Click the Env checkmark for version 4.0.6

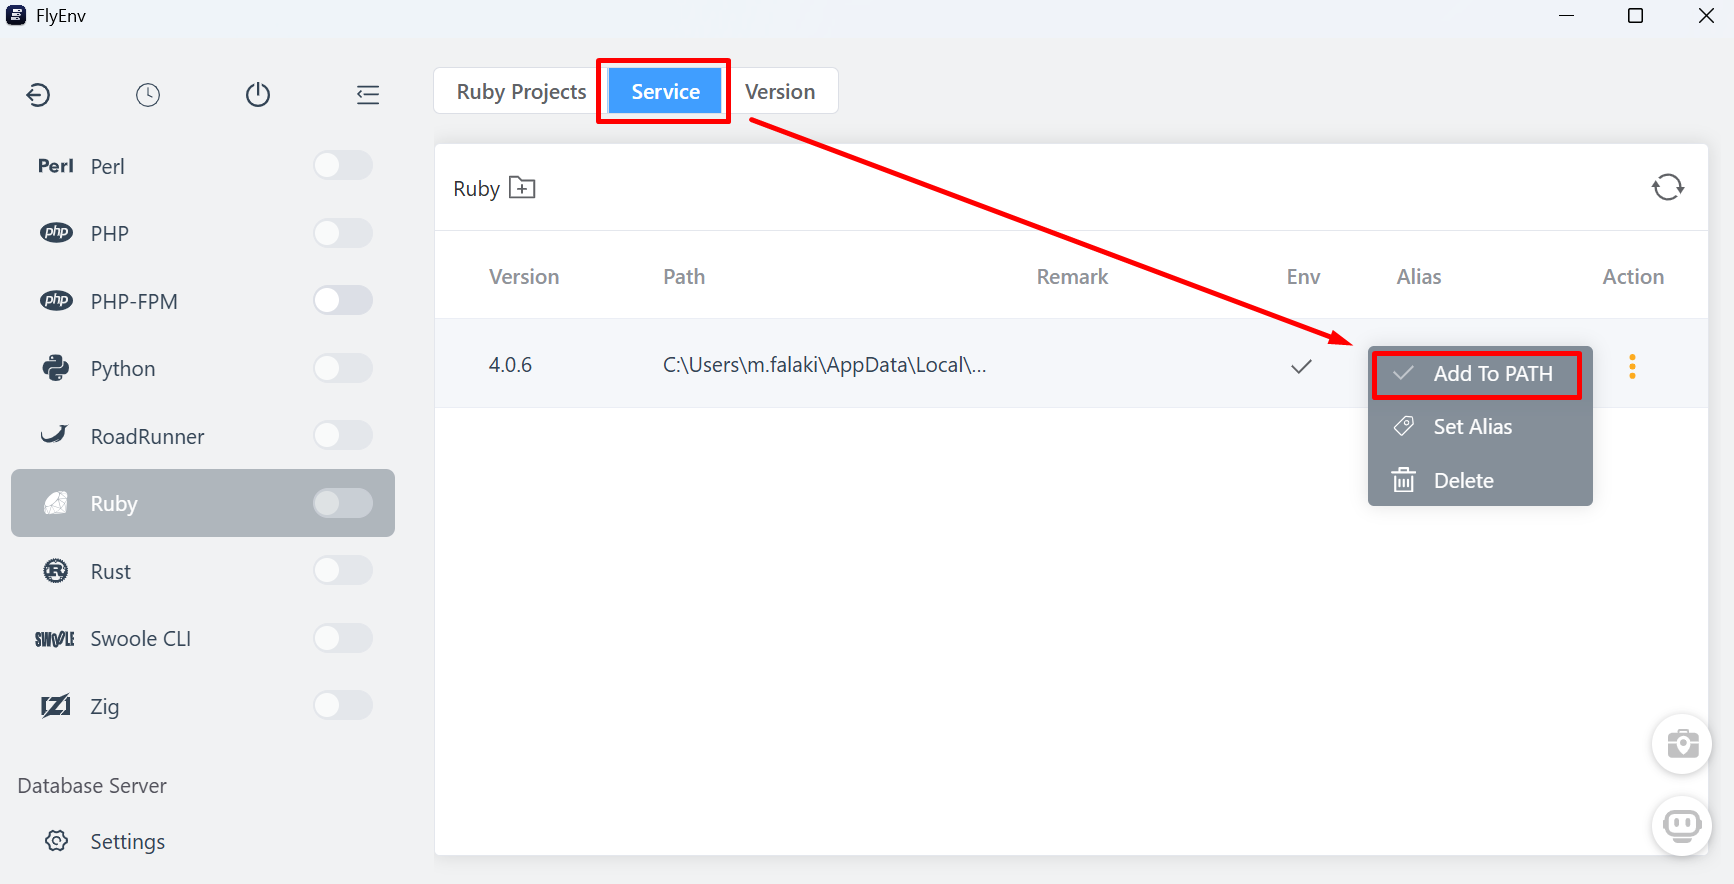[1301, 366]
